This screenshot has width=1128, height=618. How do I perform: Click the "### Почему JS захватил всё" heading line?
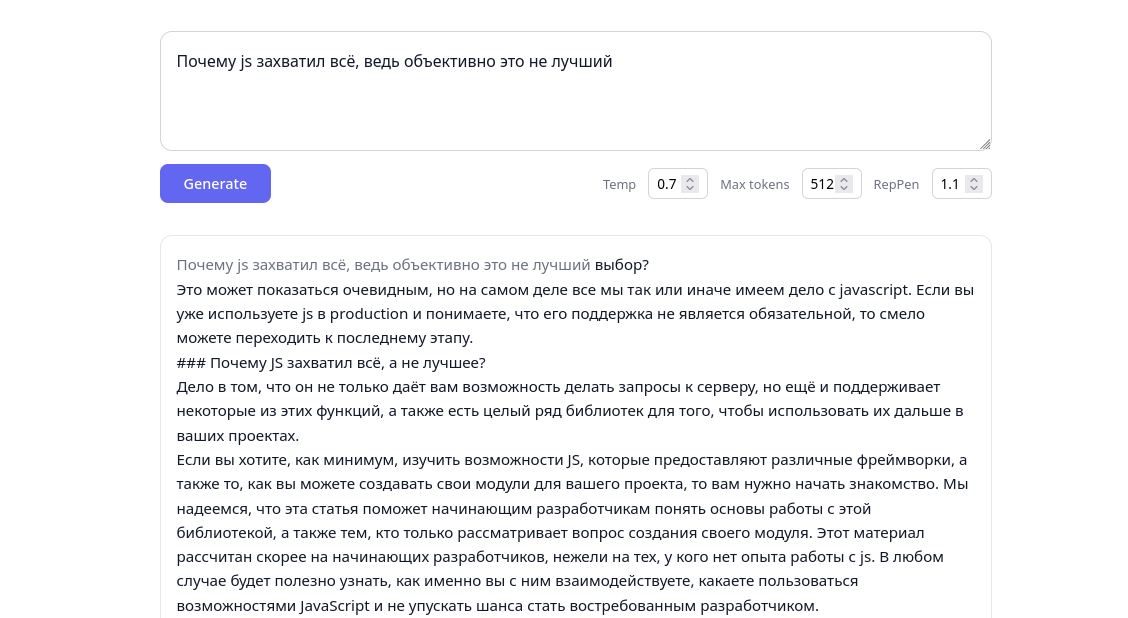(331, 363)
